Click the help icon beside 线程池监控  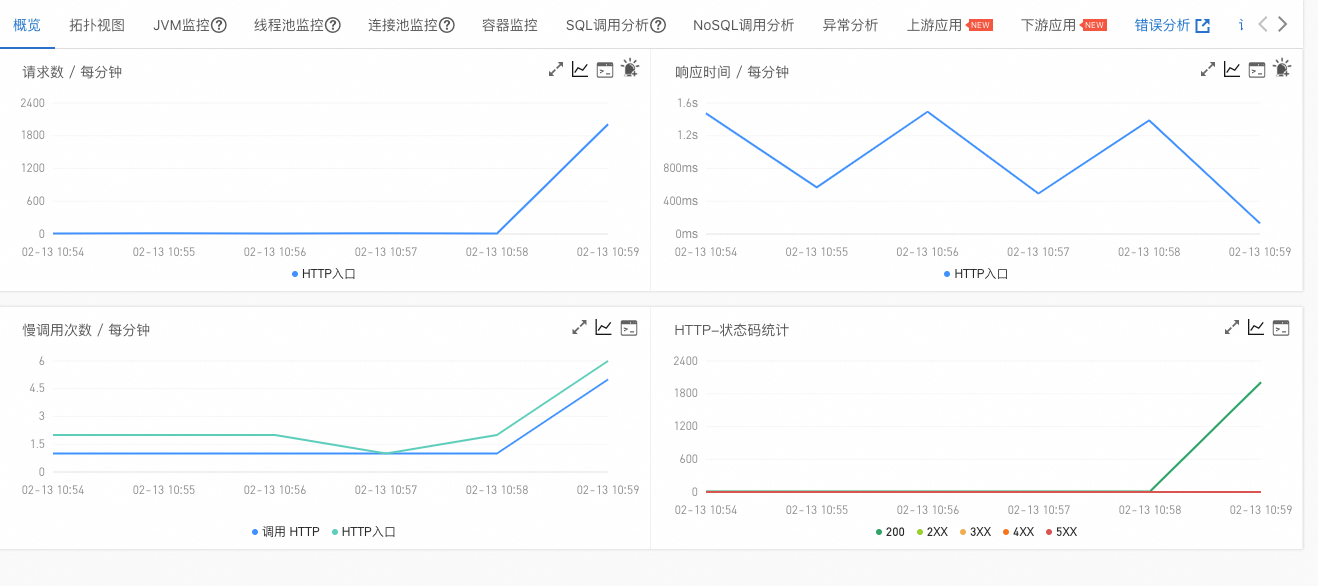click(333, 25)
